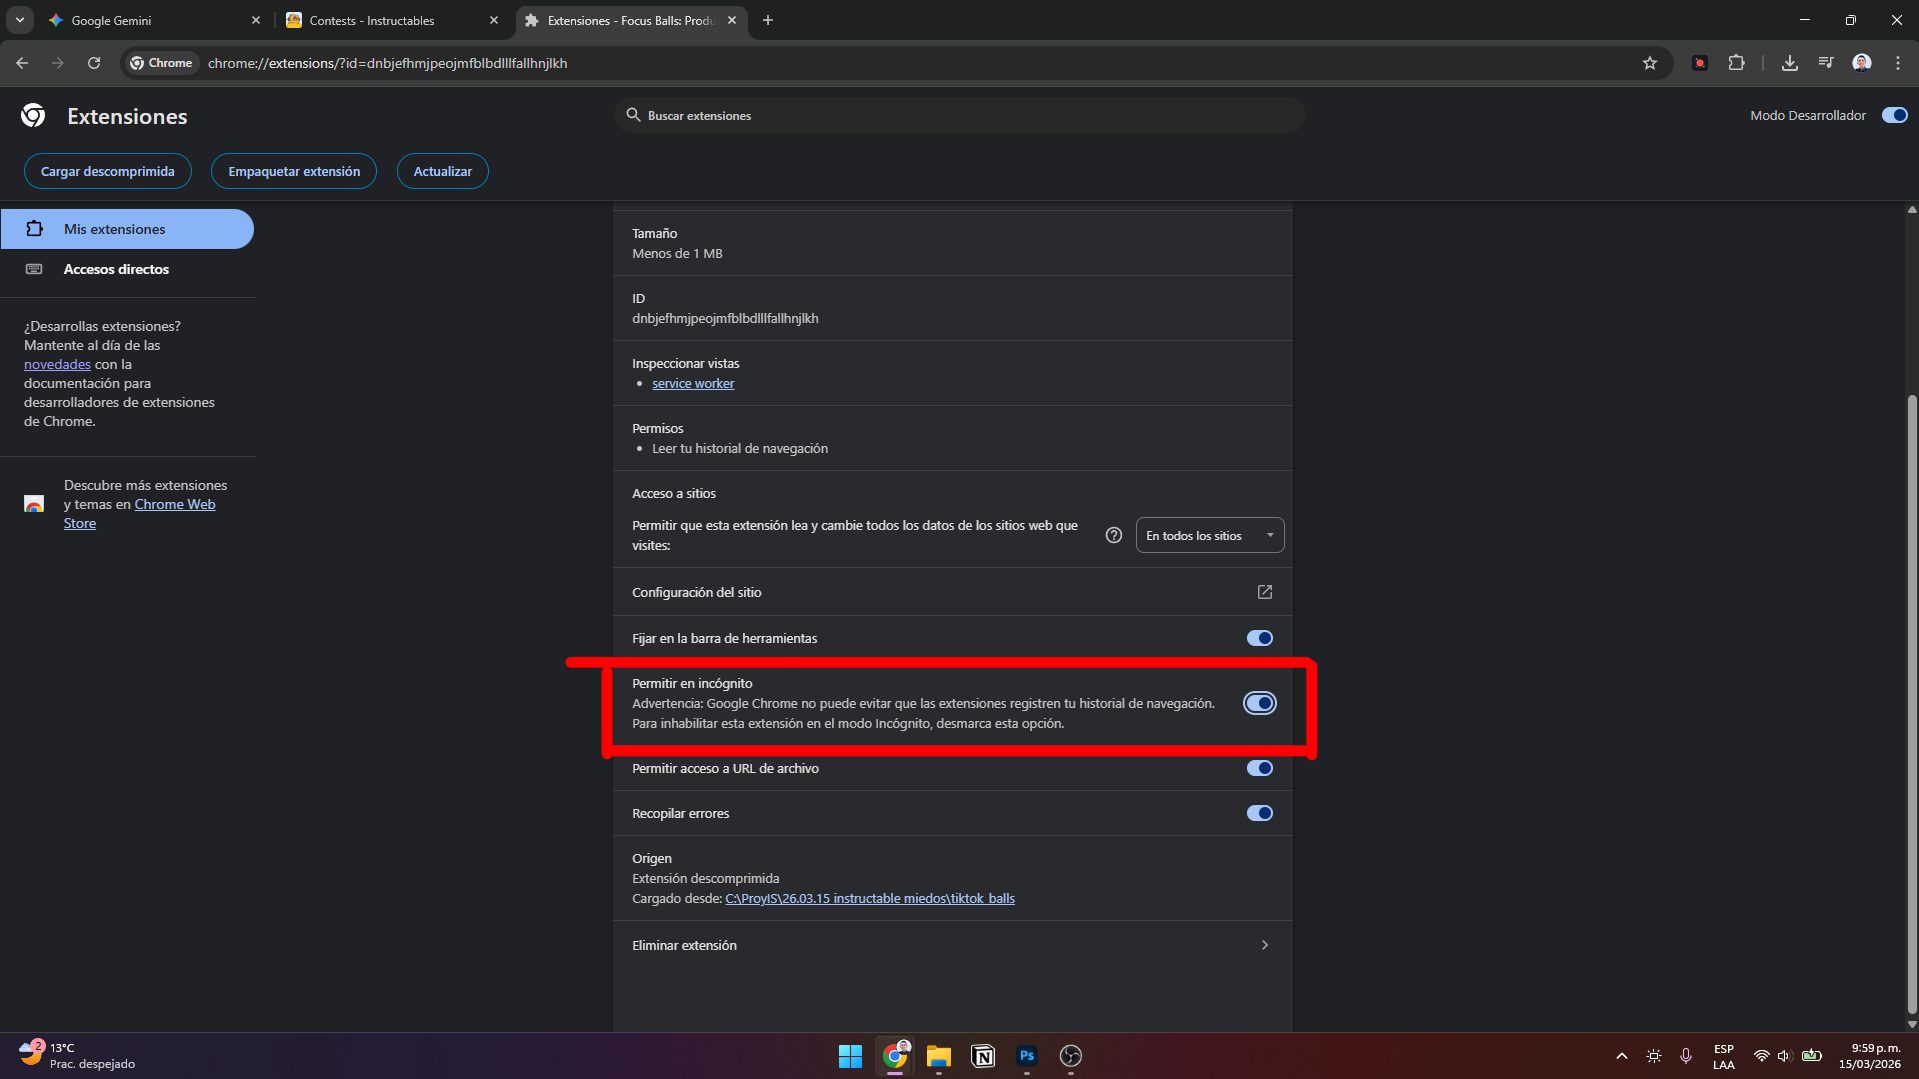Screen dimensions: 1919x1079
Task: Click the search magnifier icon in Buscar extensiones
Action: pos(633,115)
